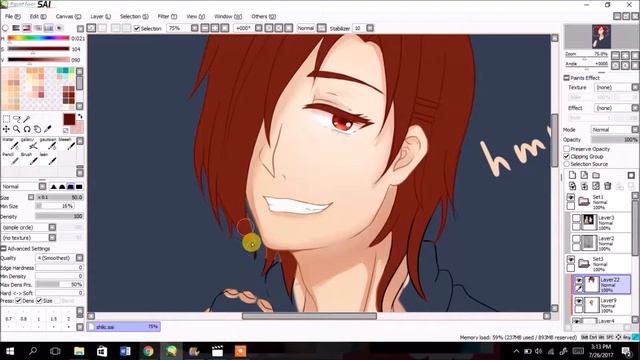Show the HSV slider panel icon
640x360 pixels.
[x=27, y=28]
